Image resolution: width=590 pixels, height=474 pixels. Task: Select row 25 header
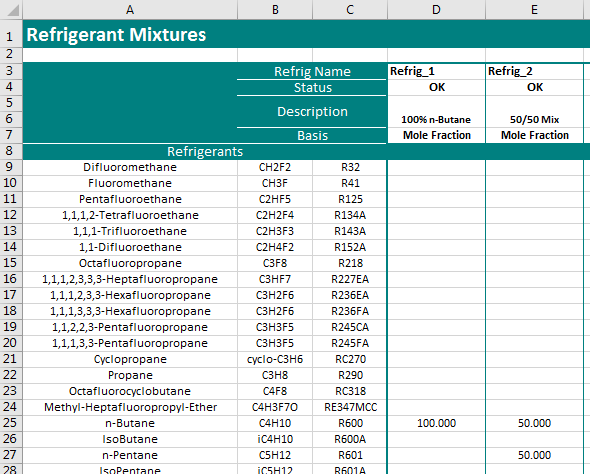(11, 423)
